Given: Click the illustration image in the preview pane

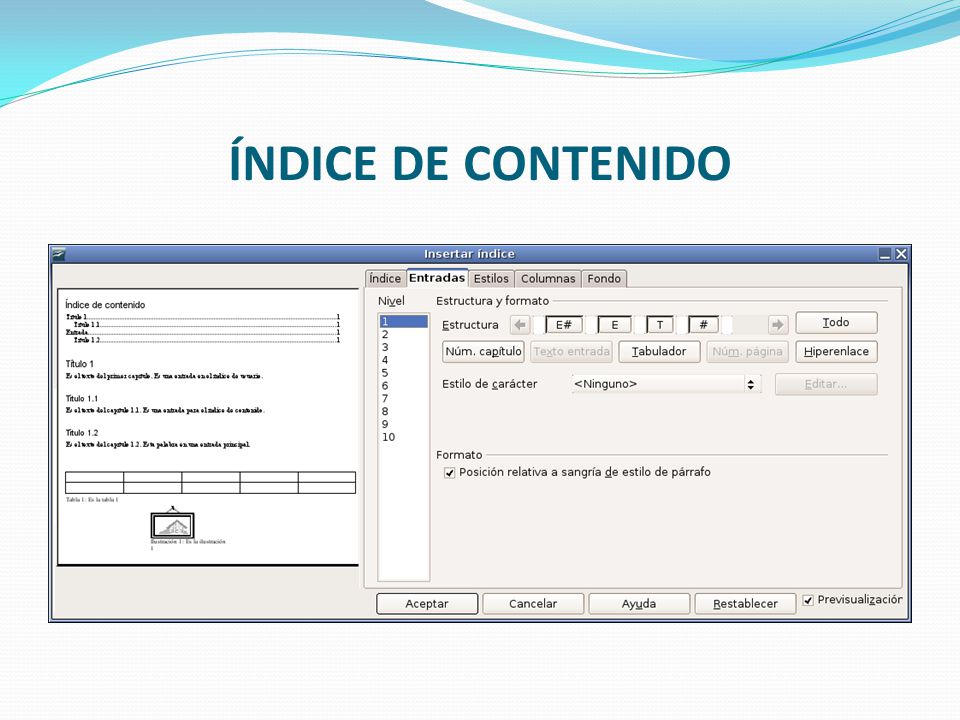Looking at the screenshot, I should pos(173,524).
